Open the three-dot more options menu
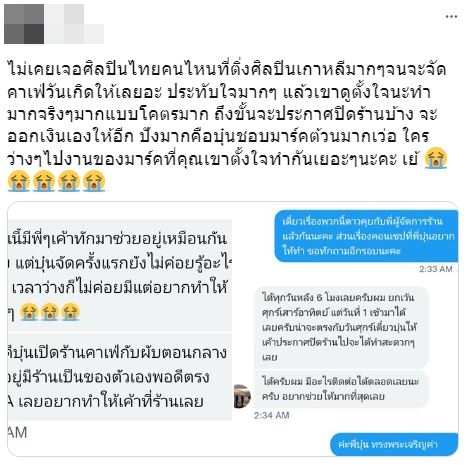469x465 pixels. [451, 16]
